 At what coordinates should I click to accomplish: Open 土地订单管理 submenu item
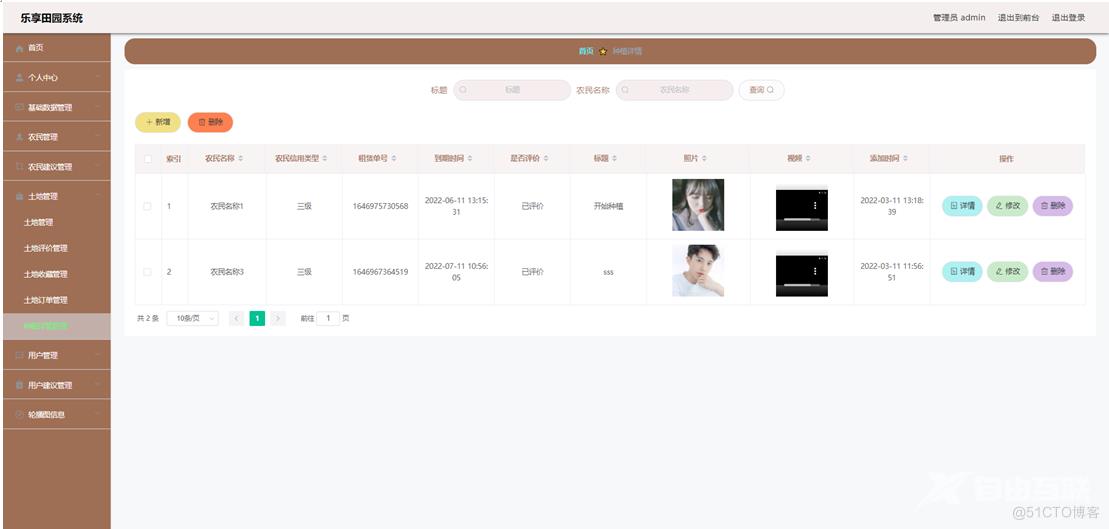point(57,301)
